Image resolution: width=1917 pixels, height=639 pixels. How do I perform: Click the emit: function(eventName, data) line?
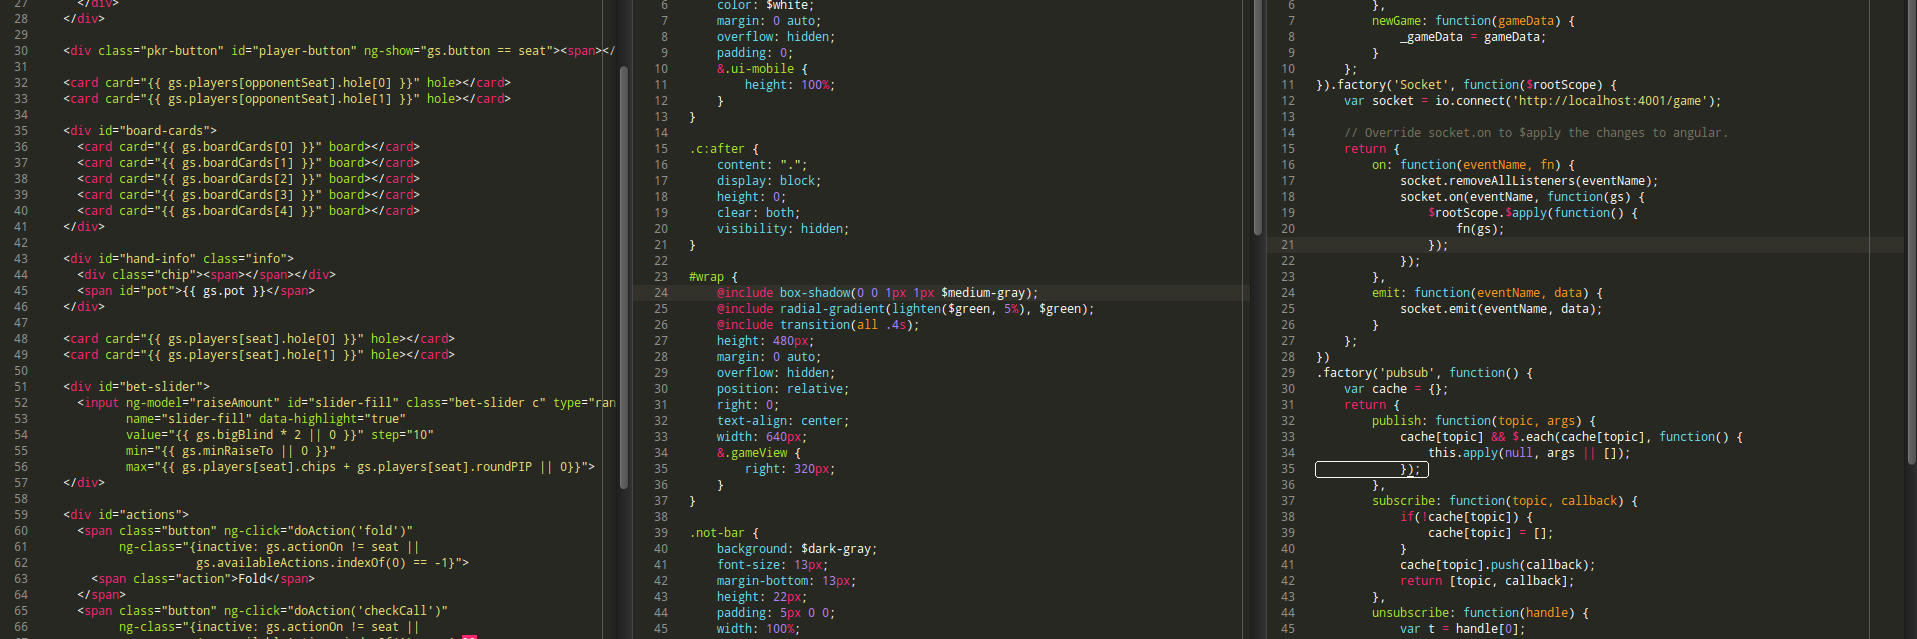coord(1487,293)
